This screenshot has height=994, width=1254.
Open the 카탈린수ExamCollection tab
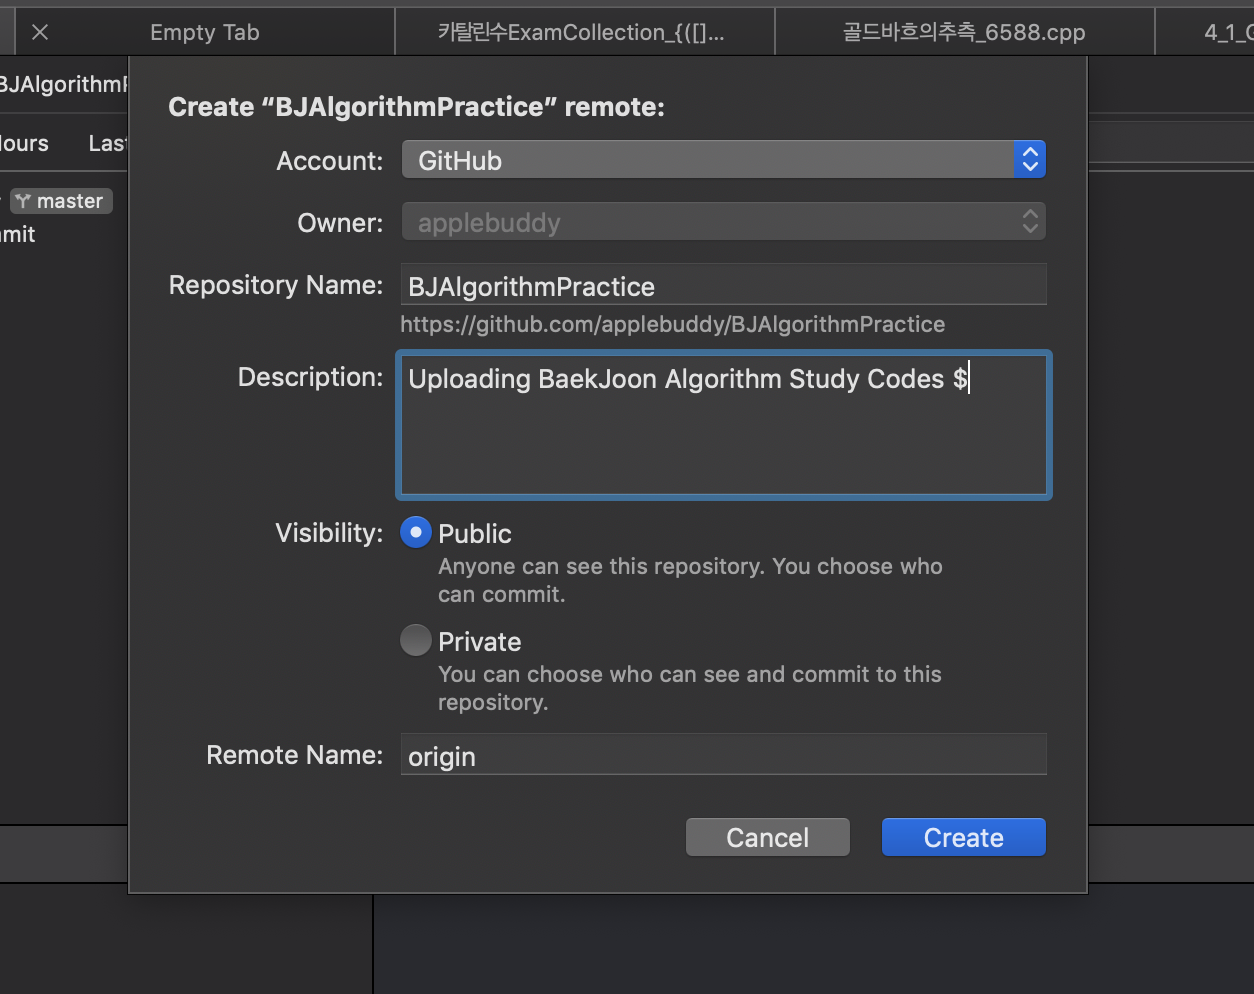click(585, 32)
